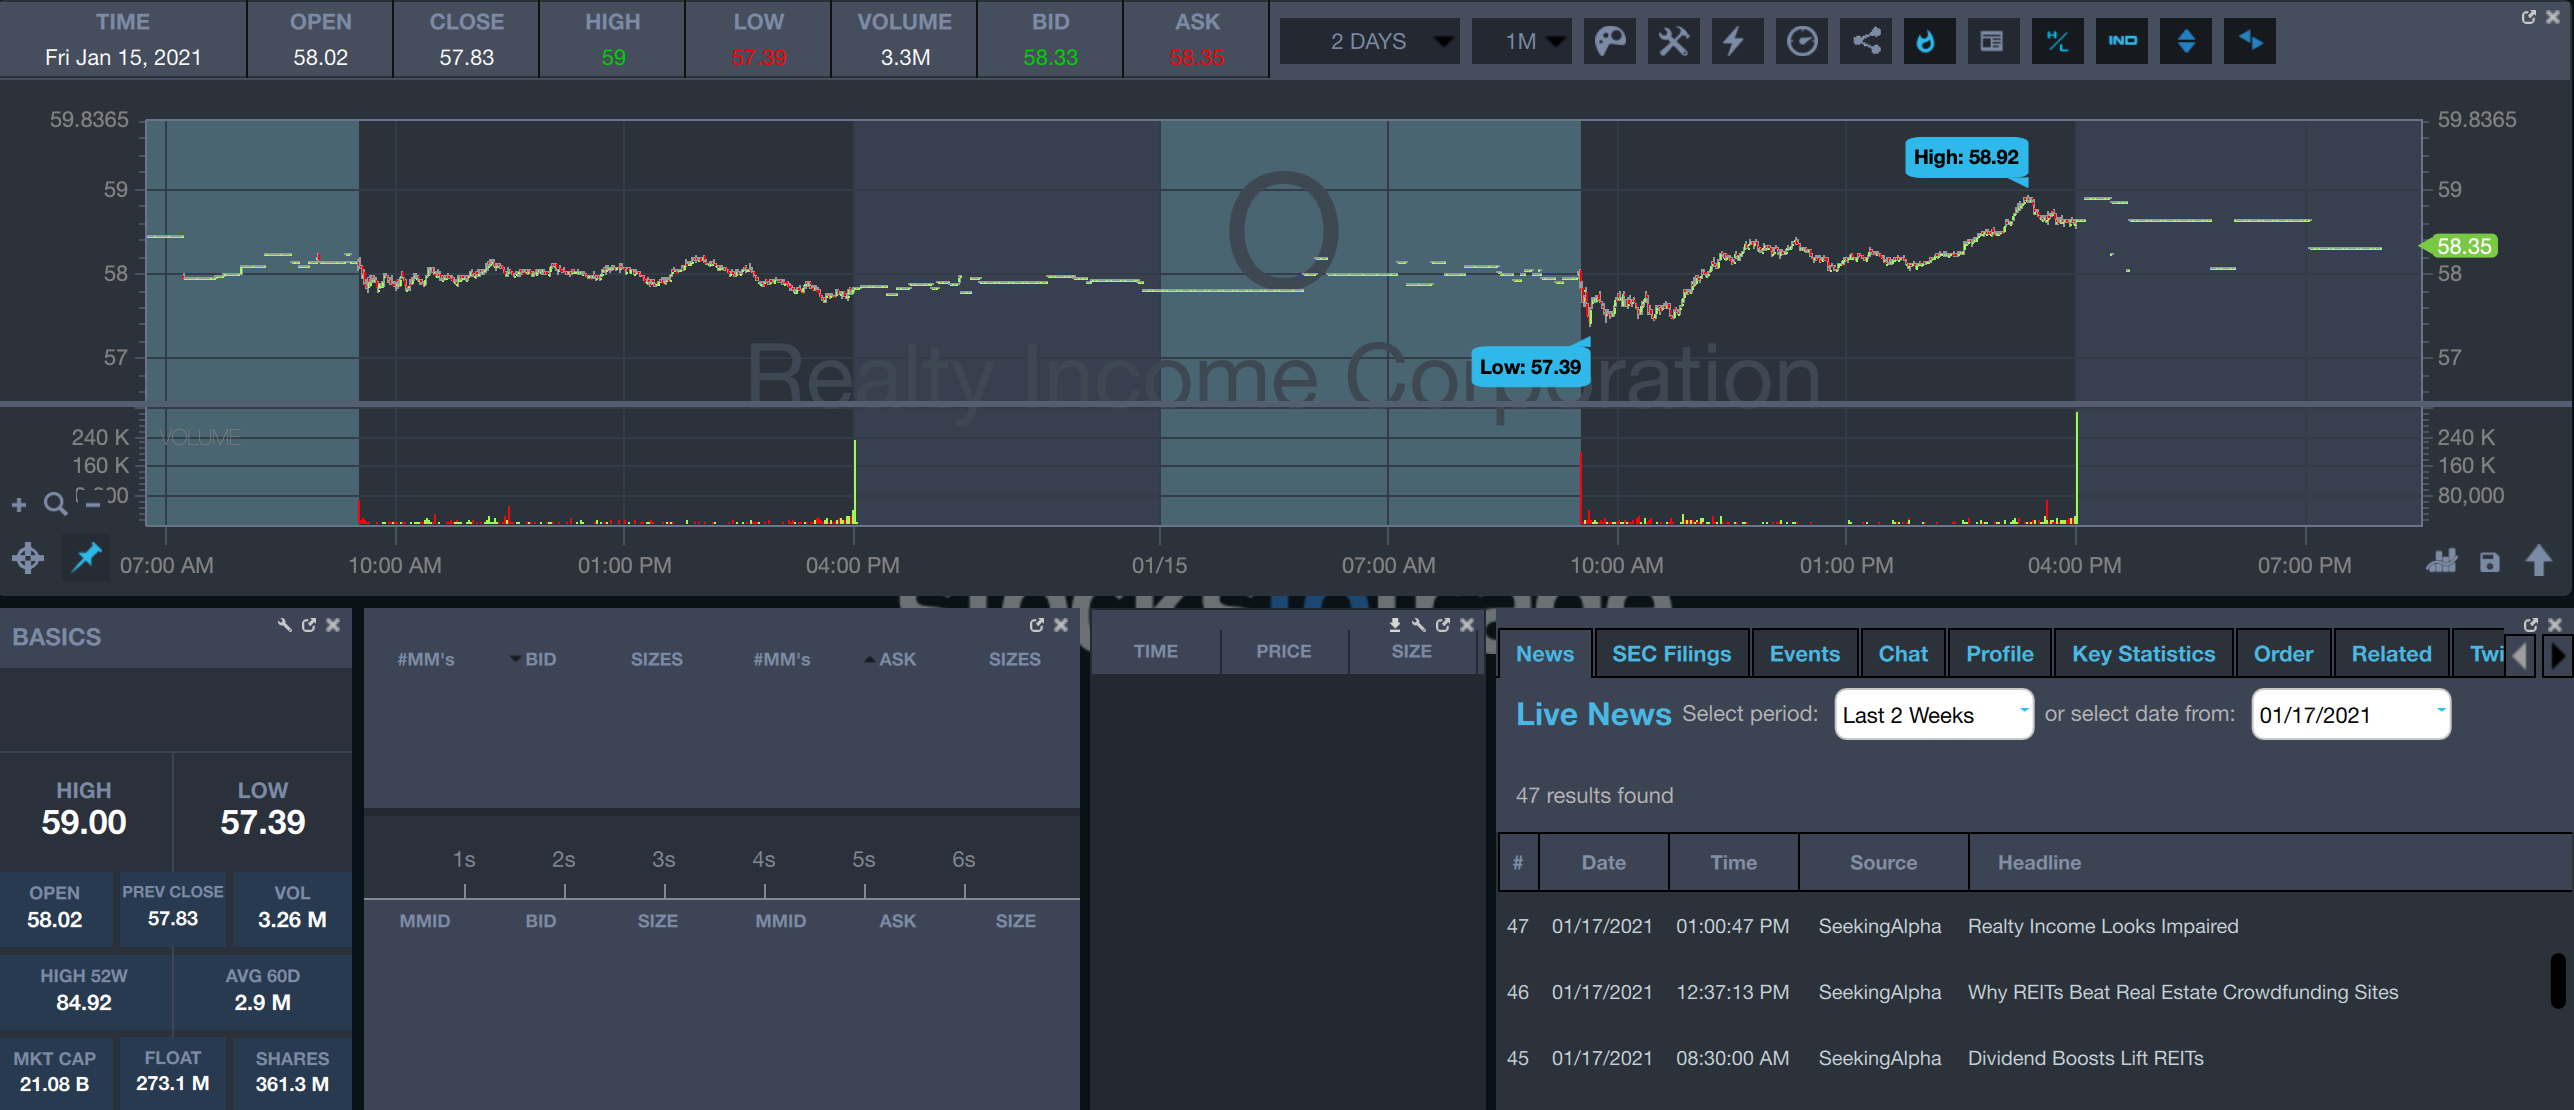
Task: Select the 3s tick on the speed scale
Action: pos(664,860)
